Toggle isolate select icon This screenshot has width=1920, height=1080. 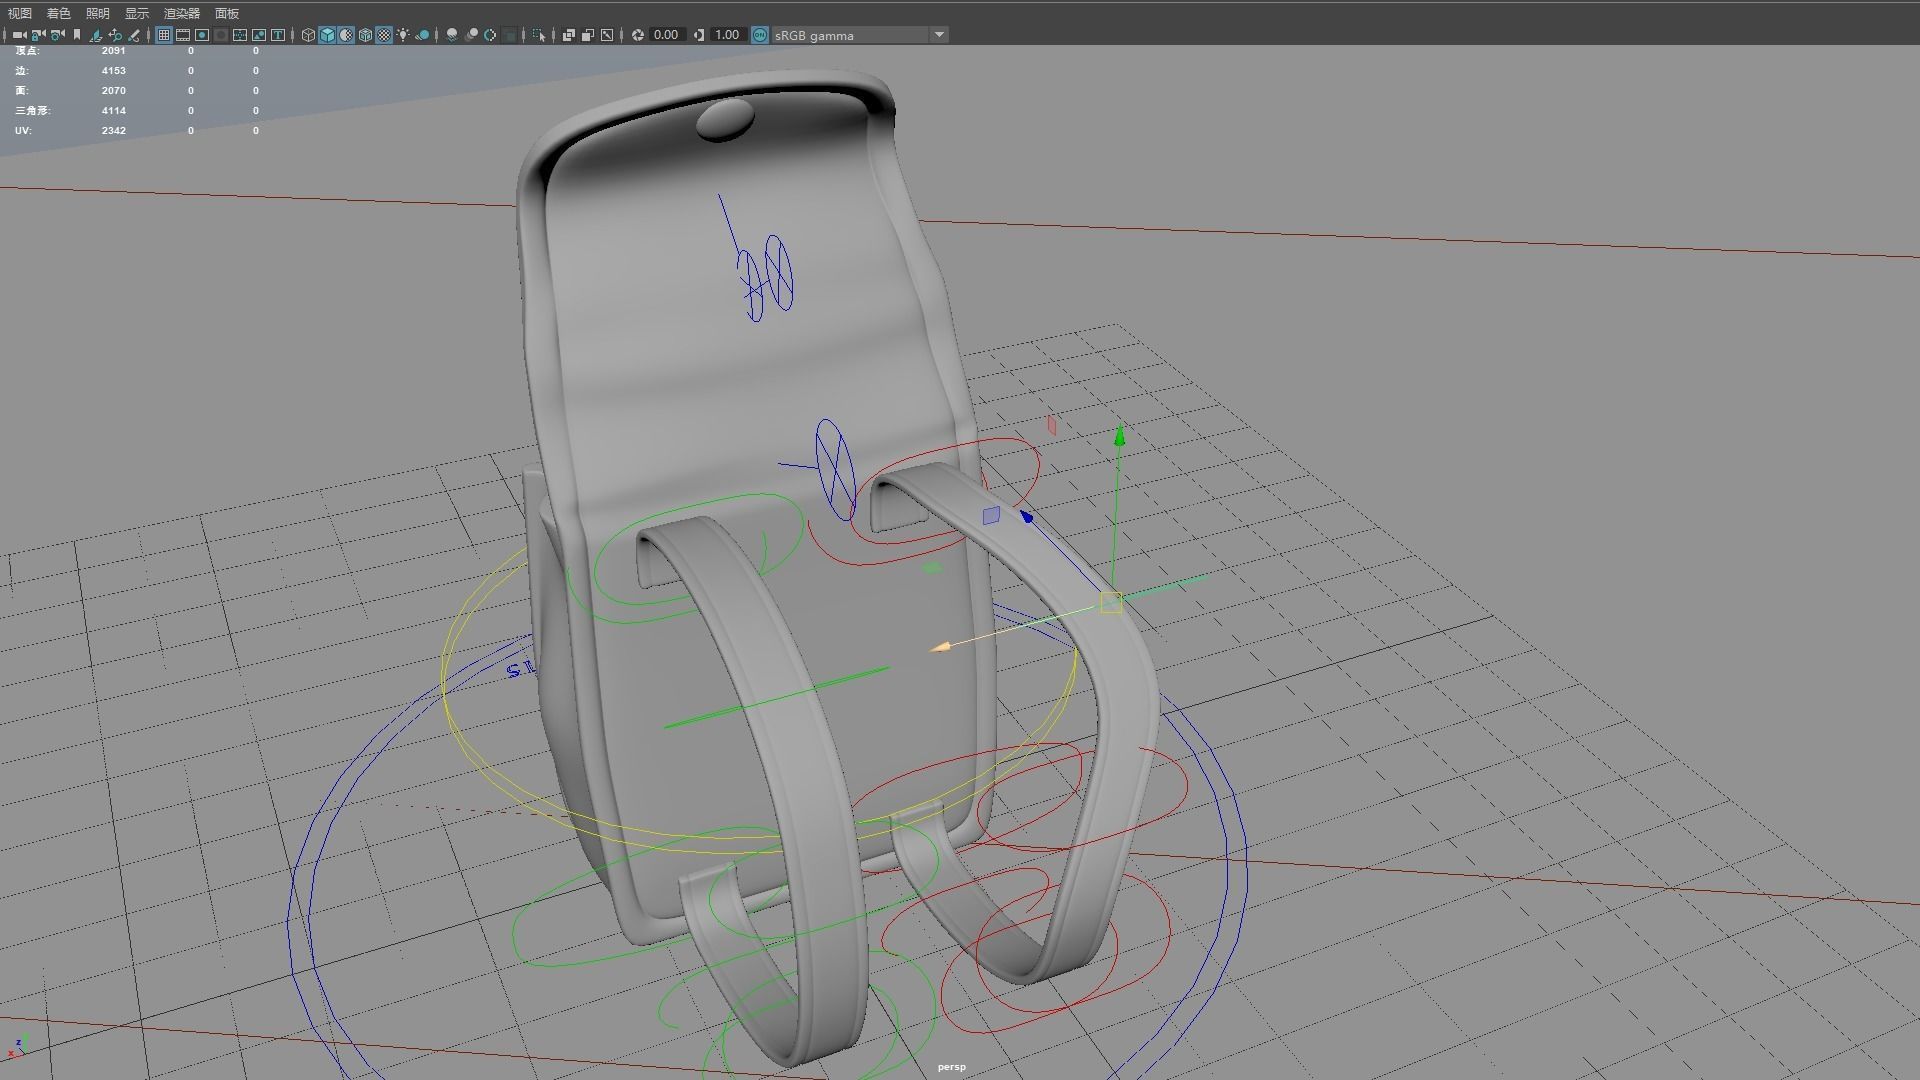(x=538, y=35)
